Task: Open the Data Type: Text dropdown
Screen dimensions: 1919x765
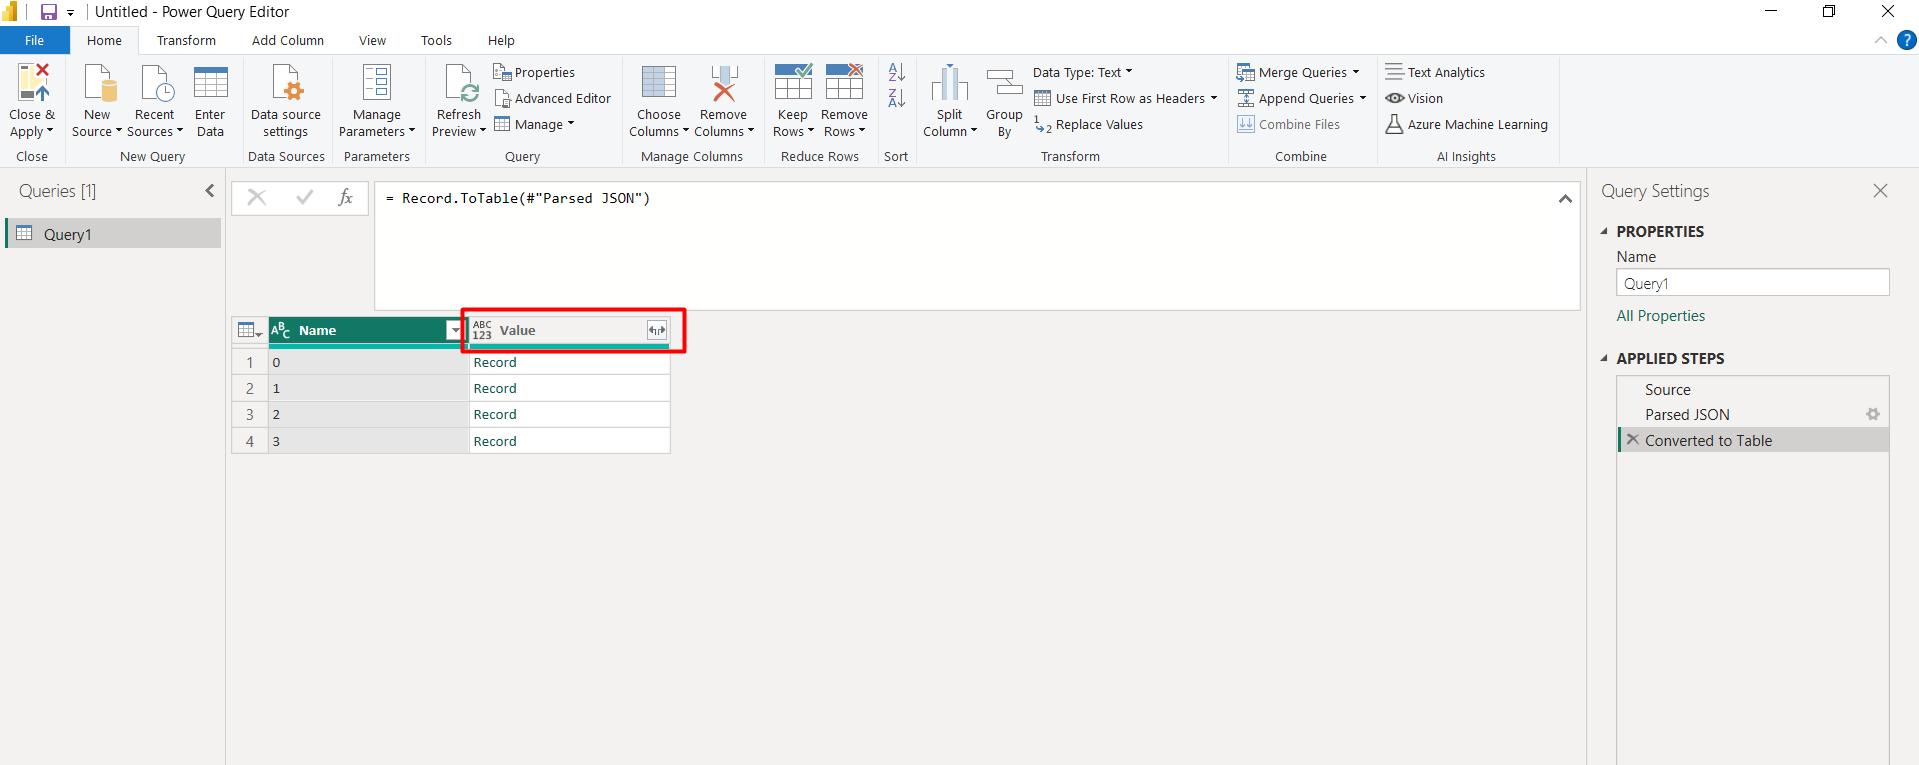Action: pos(1082,72)
